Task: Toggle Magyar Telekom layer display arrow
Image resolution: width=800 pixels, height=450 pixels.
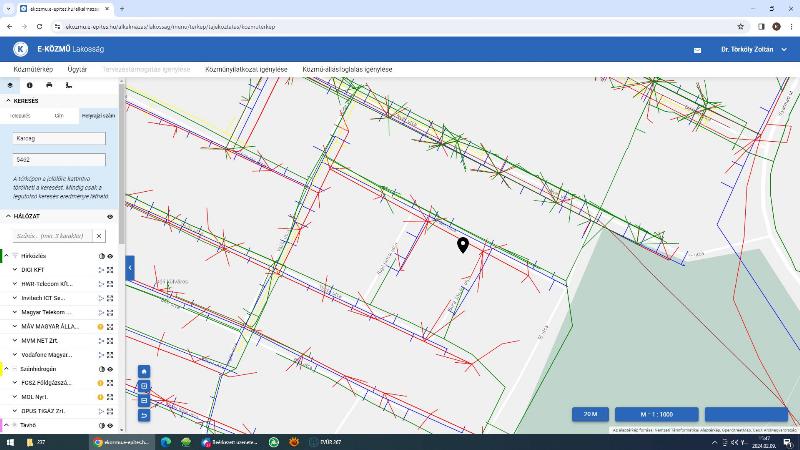Action: [101, 312]
